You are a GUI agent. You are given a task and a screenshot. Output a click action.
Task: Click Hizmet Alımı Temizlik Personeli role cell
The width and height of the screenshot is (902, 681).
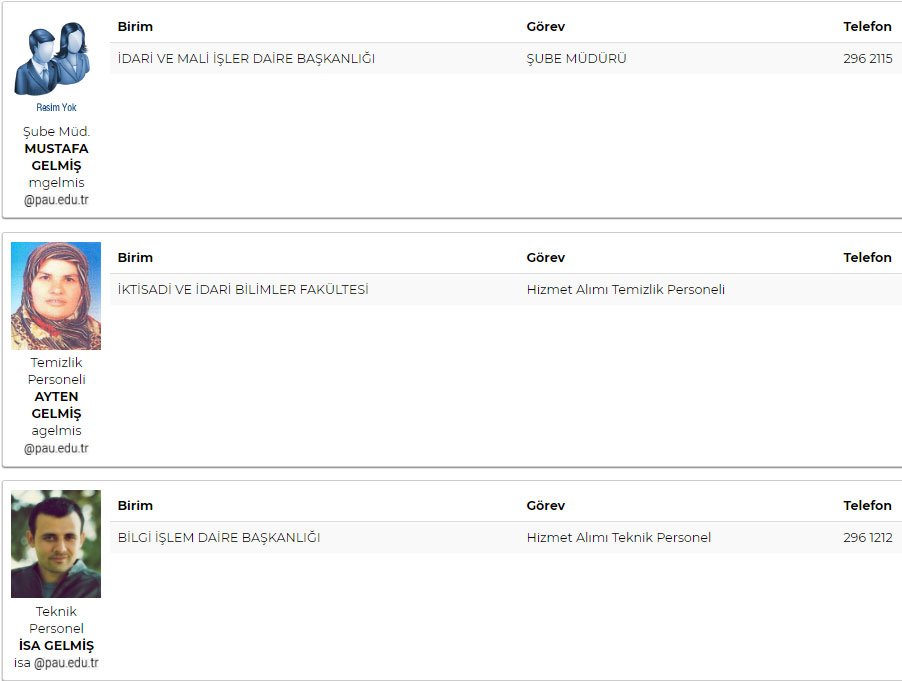pyautogui.click(x=625, y=289)
